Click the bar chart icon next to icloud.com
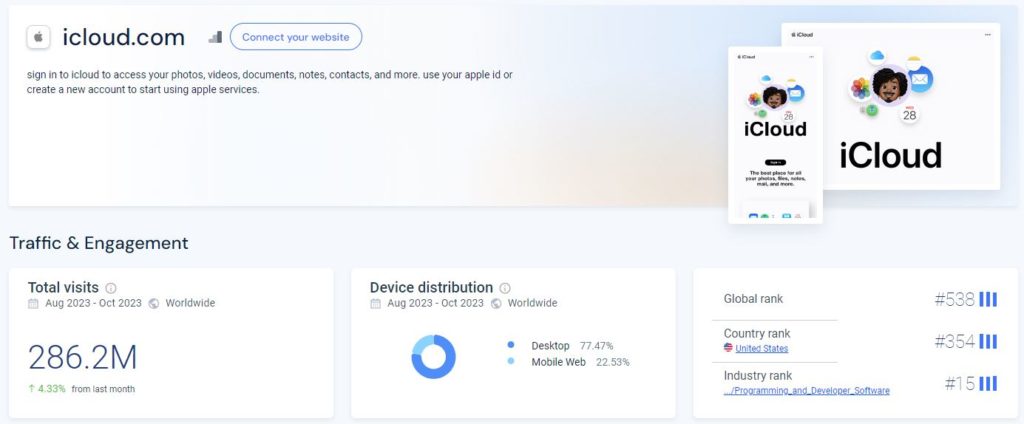The height and width of the screenshot is (424, 1024). [x=216, y=37]
